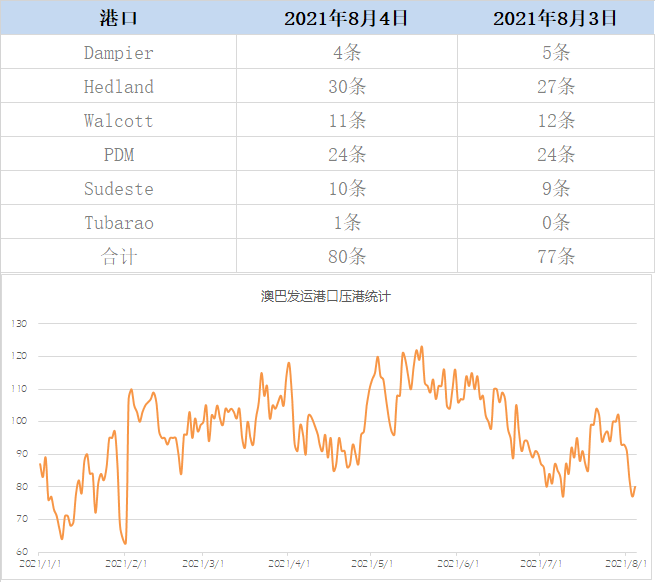Click Walcott's 11条 value
Viewport: 655px width, 582px height.
(x=347, y=120)
